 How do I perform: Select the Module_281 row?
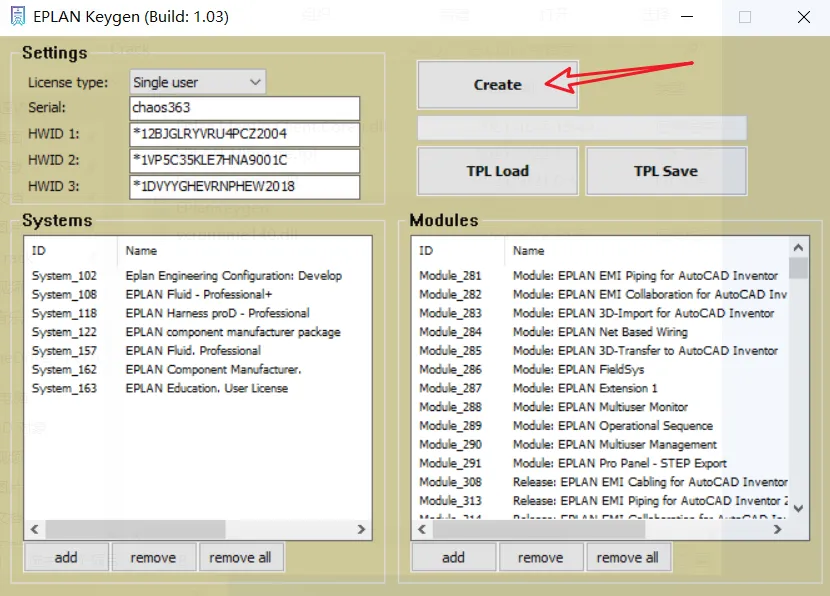pyautogui.click(x=600, y=276)
